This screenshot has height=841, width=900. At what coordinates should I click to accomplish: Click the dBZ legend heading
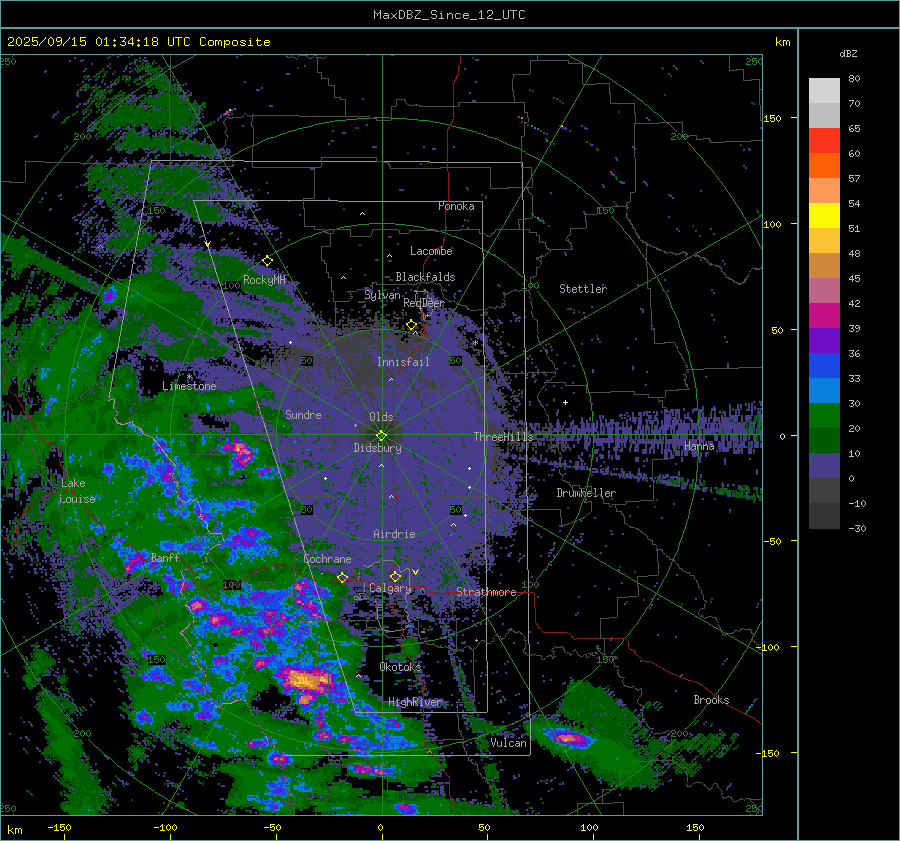pos(848,54)
